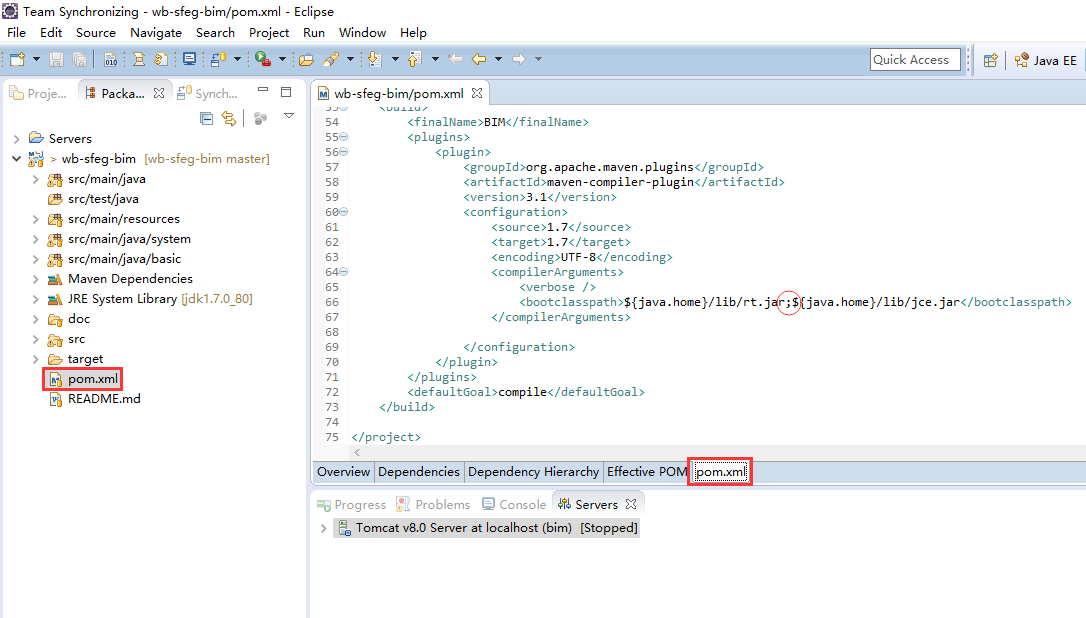Open the Search dropdown arrow
This screenshot has width=1086, height=618.
[x=350, y=60]
